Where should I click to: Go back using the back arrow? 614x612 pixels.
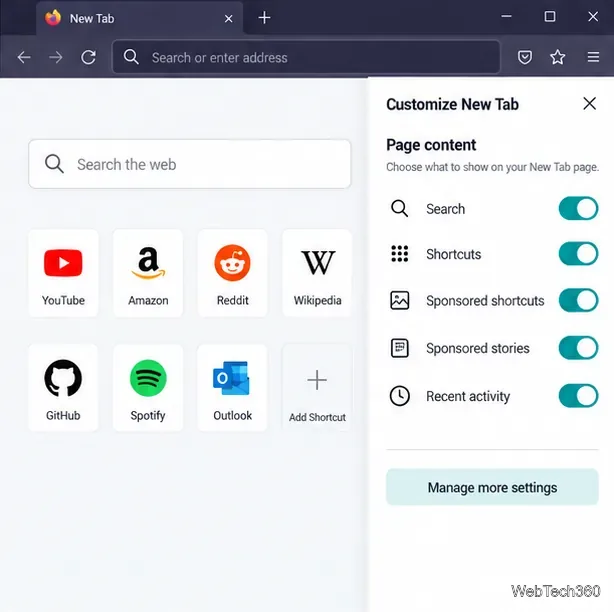pyautogui.click(x=24, y=58)
